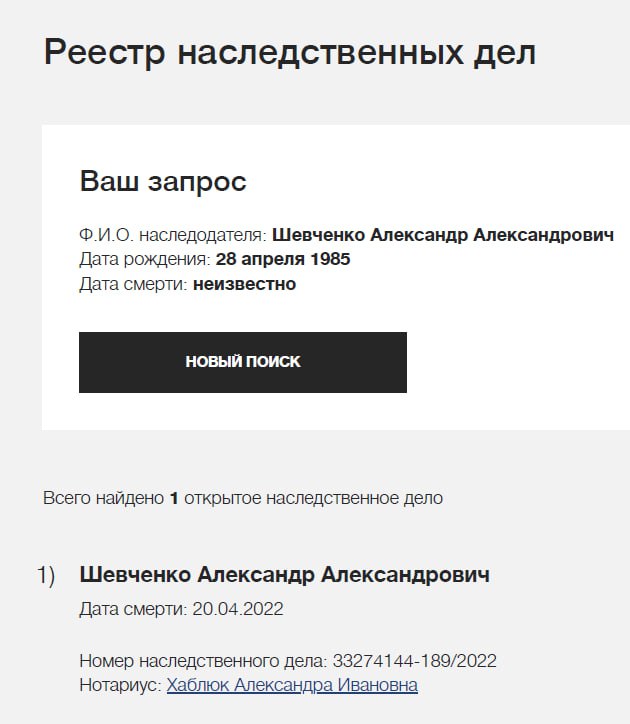Click the Реестр наследственных дел page heading
Image resolution: width=630 pixels, height=724 pixels.
(290, 52)
